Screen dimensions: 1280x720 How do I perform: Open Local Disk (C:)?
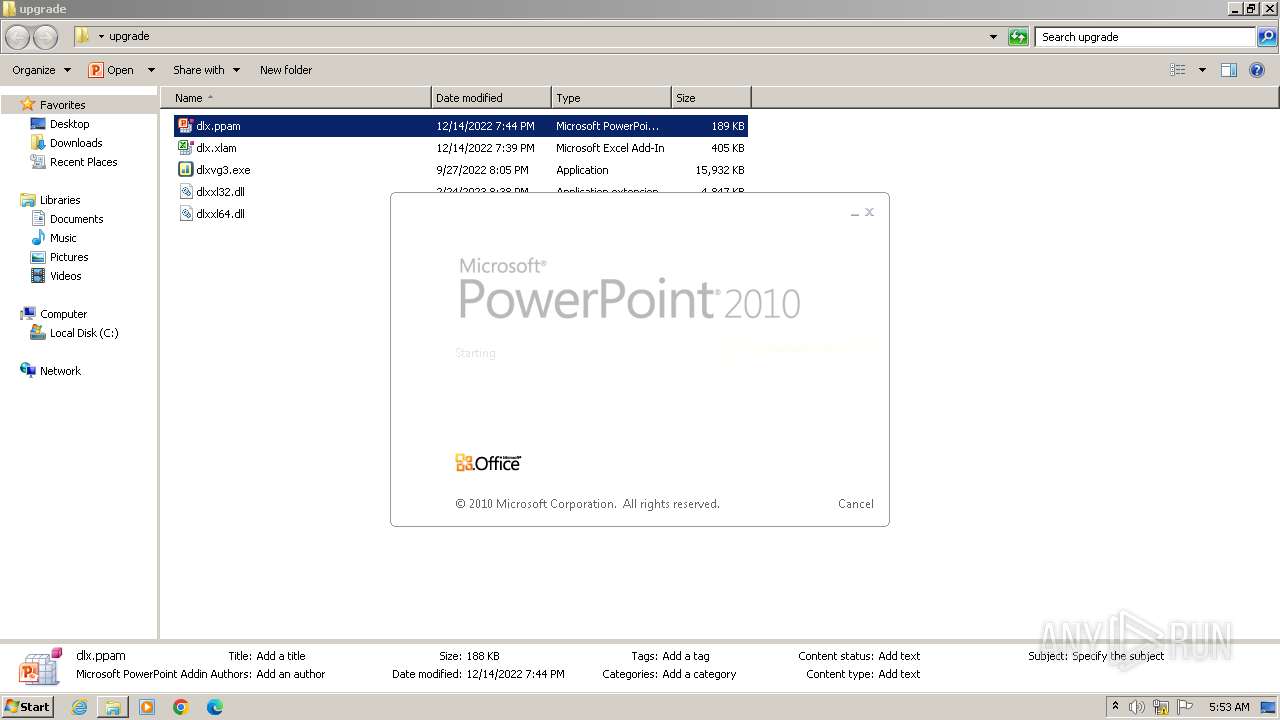tap(84, 333)
